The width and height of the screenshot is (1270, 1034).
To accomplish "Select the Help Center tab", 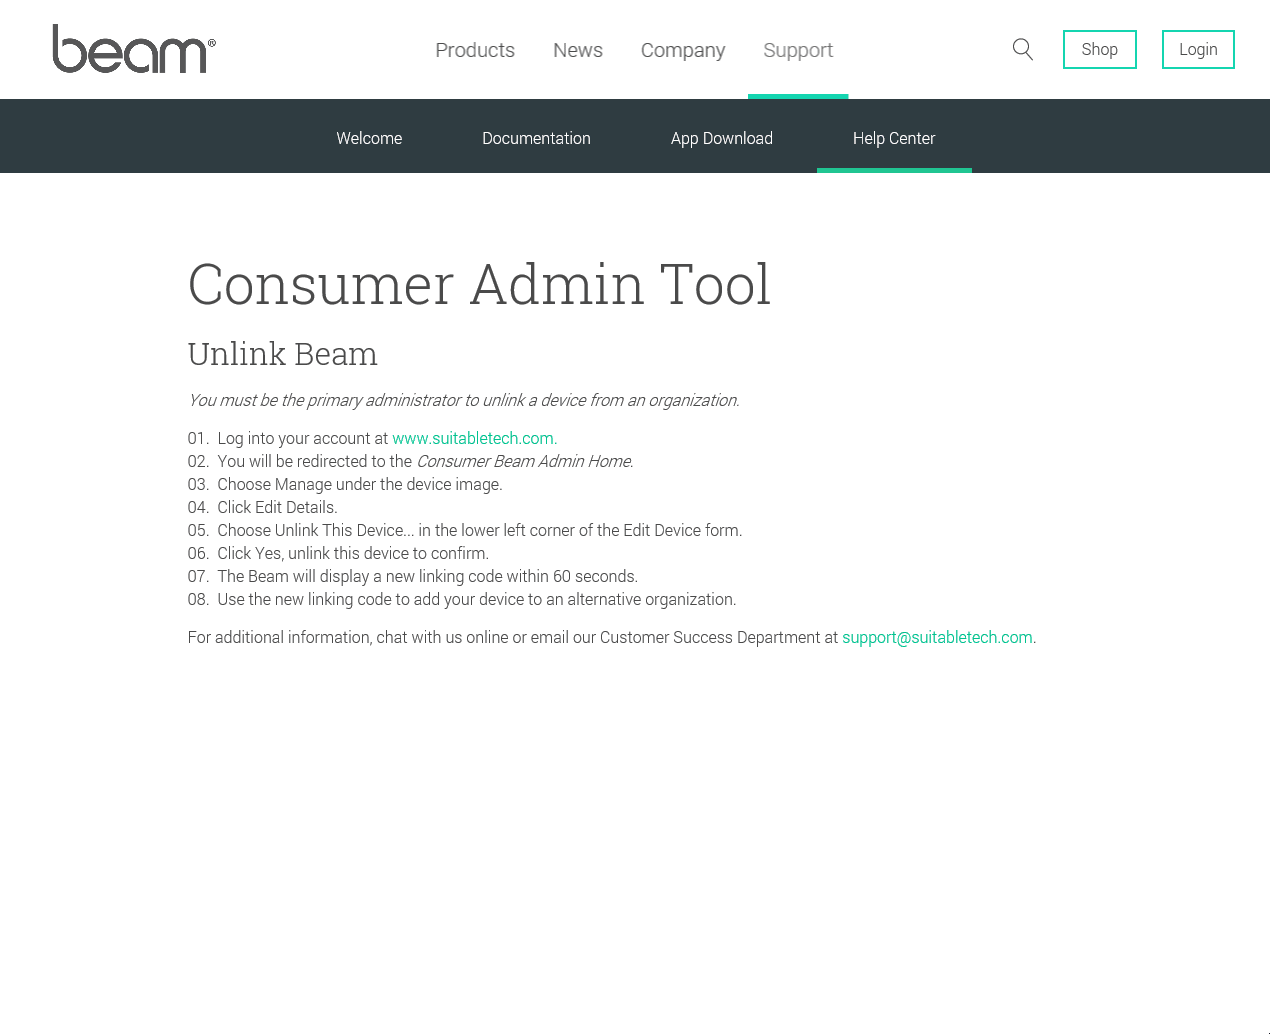I will pos(894,138).
